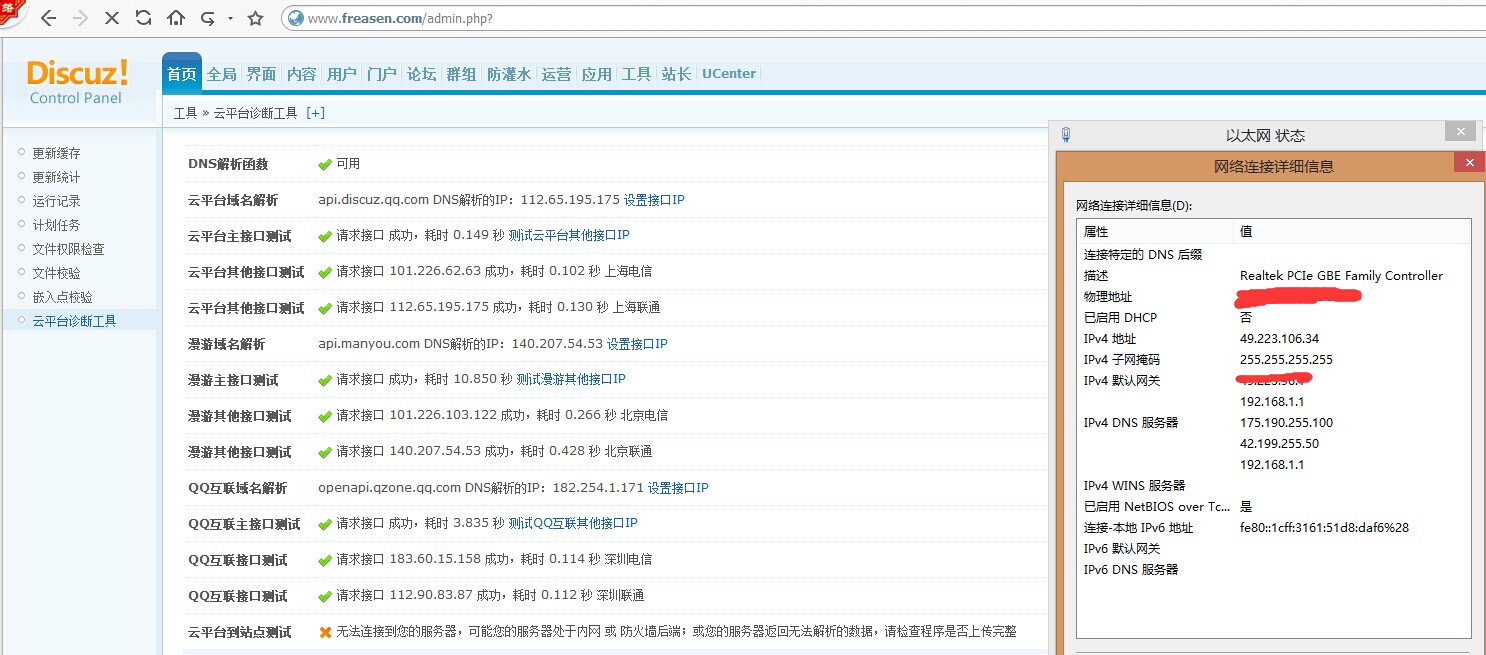
Task: Go back with the browser back arrow
Action: [49, 18]
